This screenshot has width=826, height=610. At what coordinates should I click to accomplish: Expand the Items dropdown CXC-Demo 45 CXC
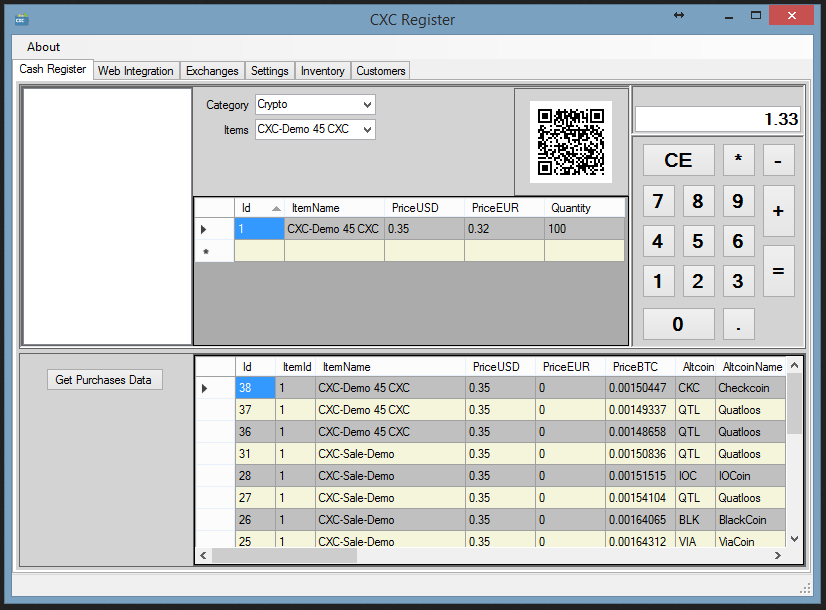[315, 129]
